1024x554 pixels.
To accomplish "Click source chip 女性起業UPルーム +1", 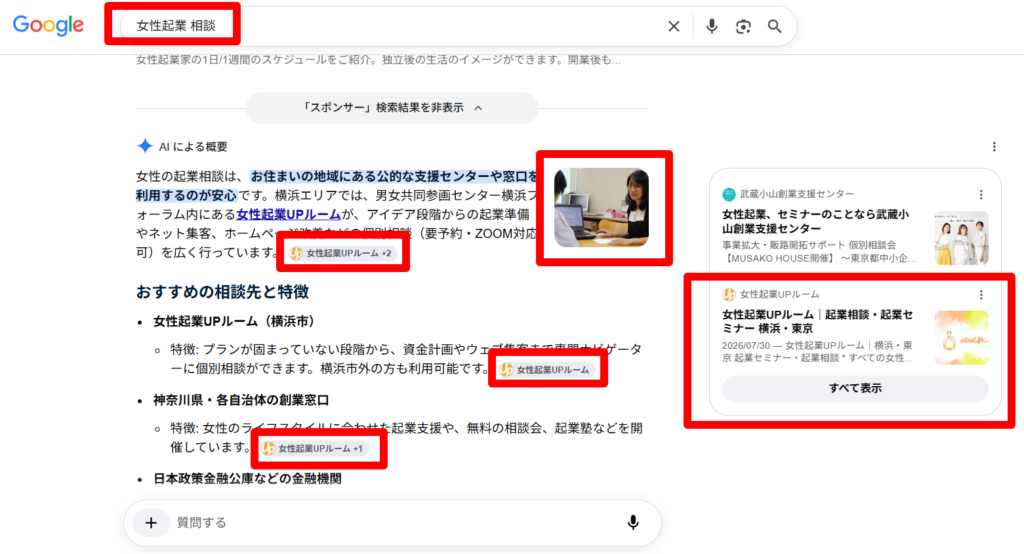I will [314, 448].
